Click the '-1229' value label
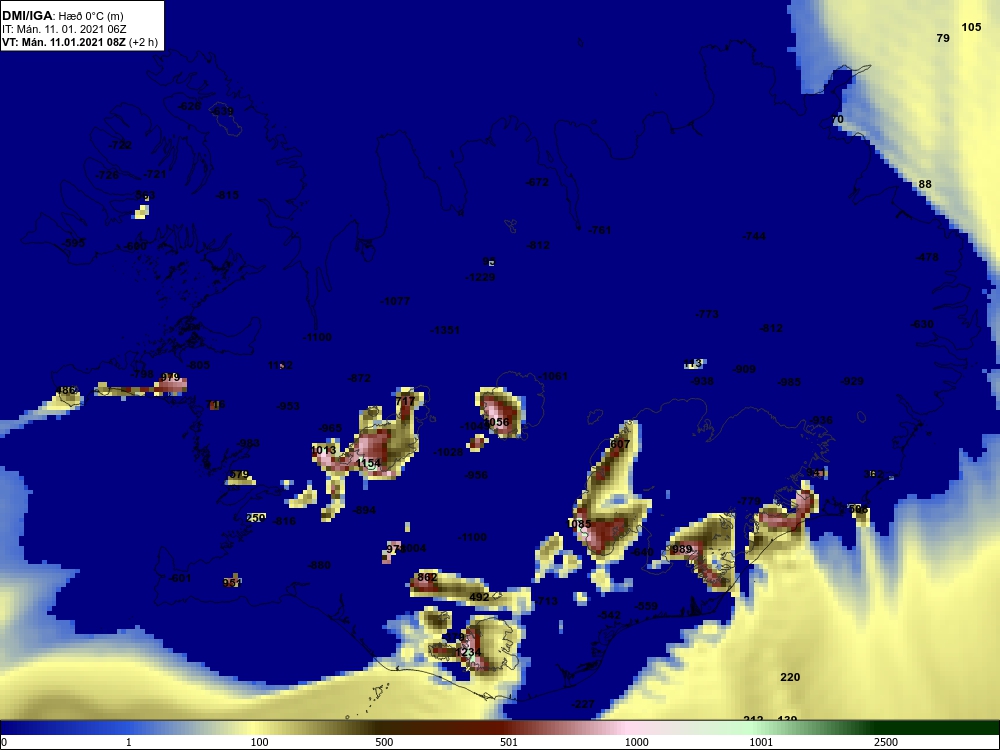The width and height of the screenshot is (1000, 750). click(x=480, y=277)
